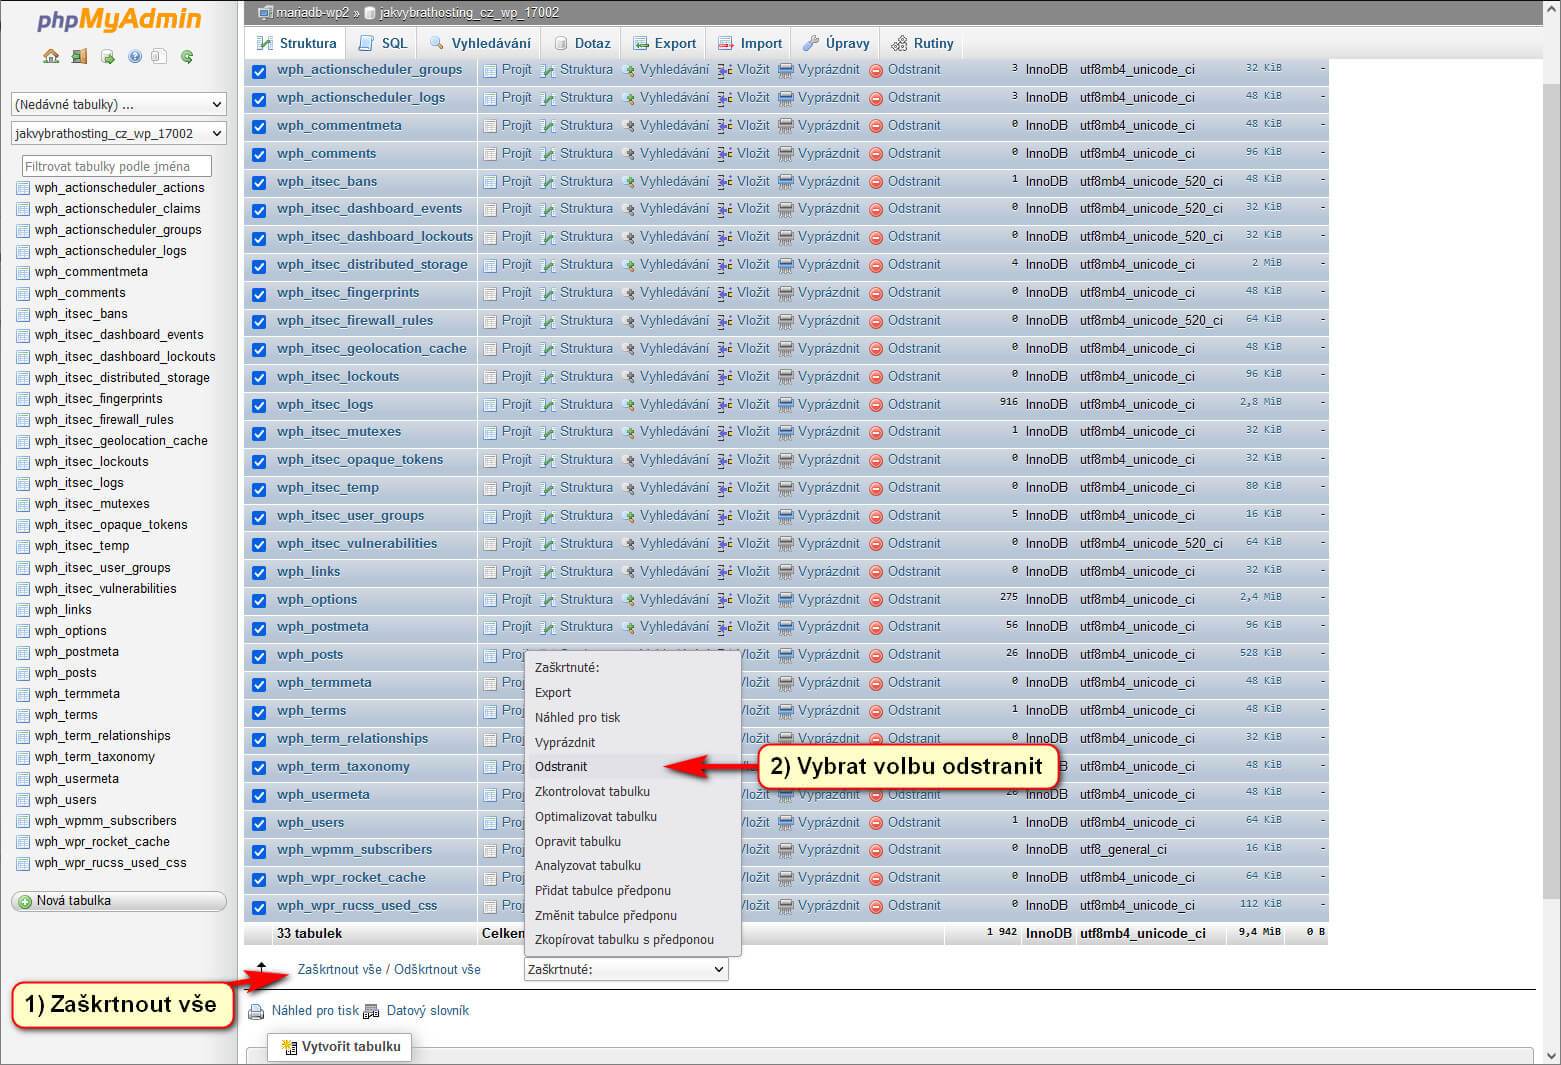Open the SQL tab
The image size is (1561, 1065).
(383, 43)
